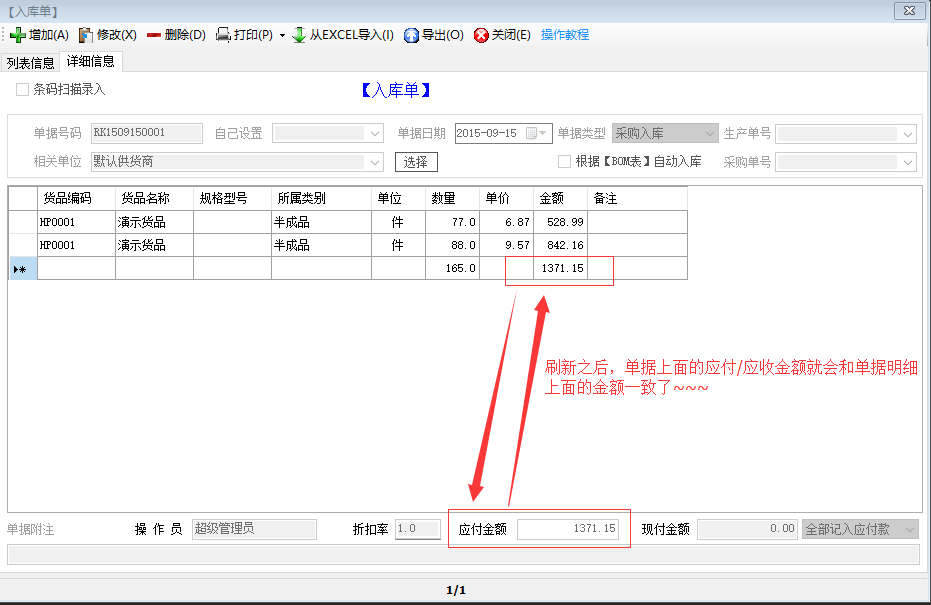Open the 操作教程 tutorial link

tap(565, 35)
